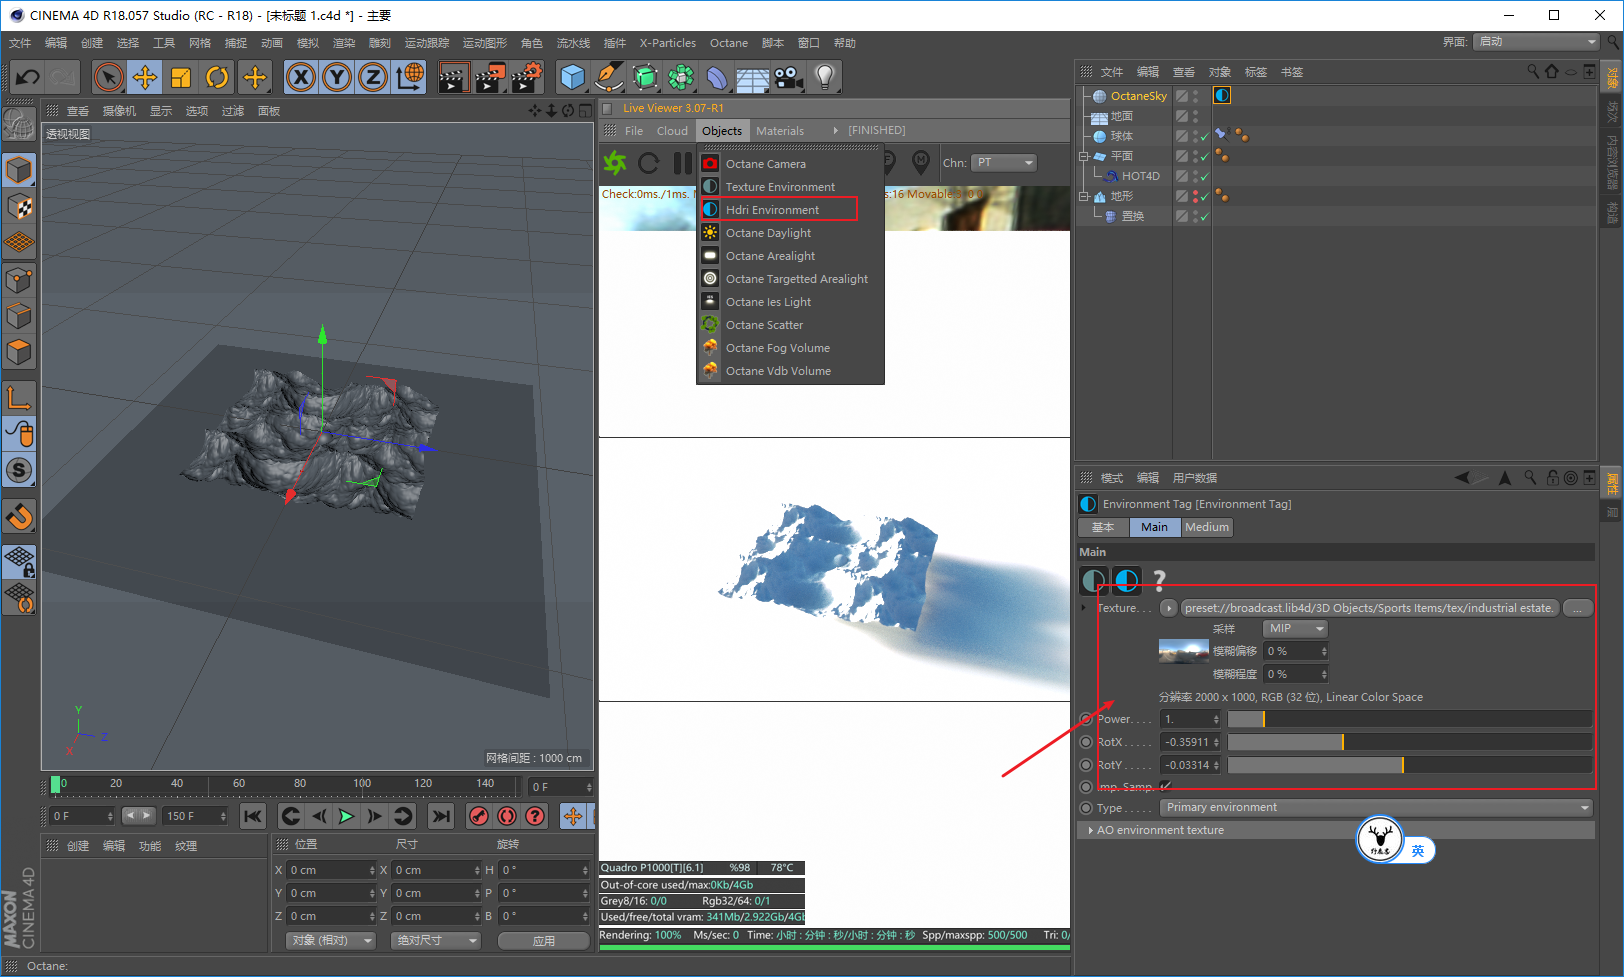Viewport: 1624px width, 977px height.
Task: Adjust the Power slider
Action: pos(1409,719)
